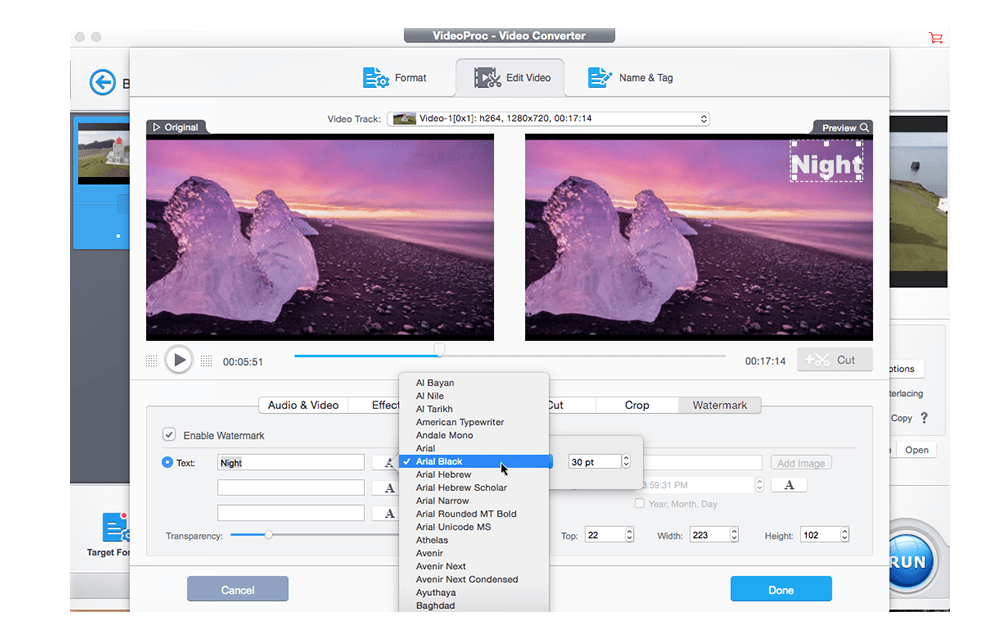Click the font icon beside Night text
This screenshot has height=639, width=1000.
pos(388,463)
